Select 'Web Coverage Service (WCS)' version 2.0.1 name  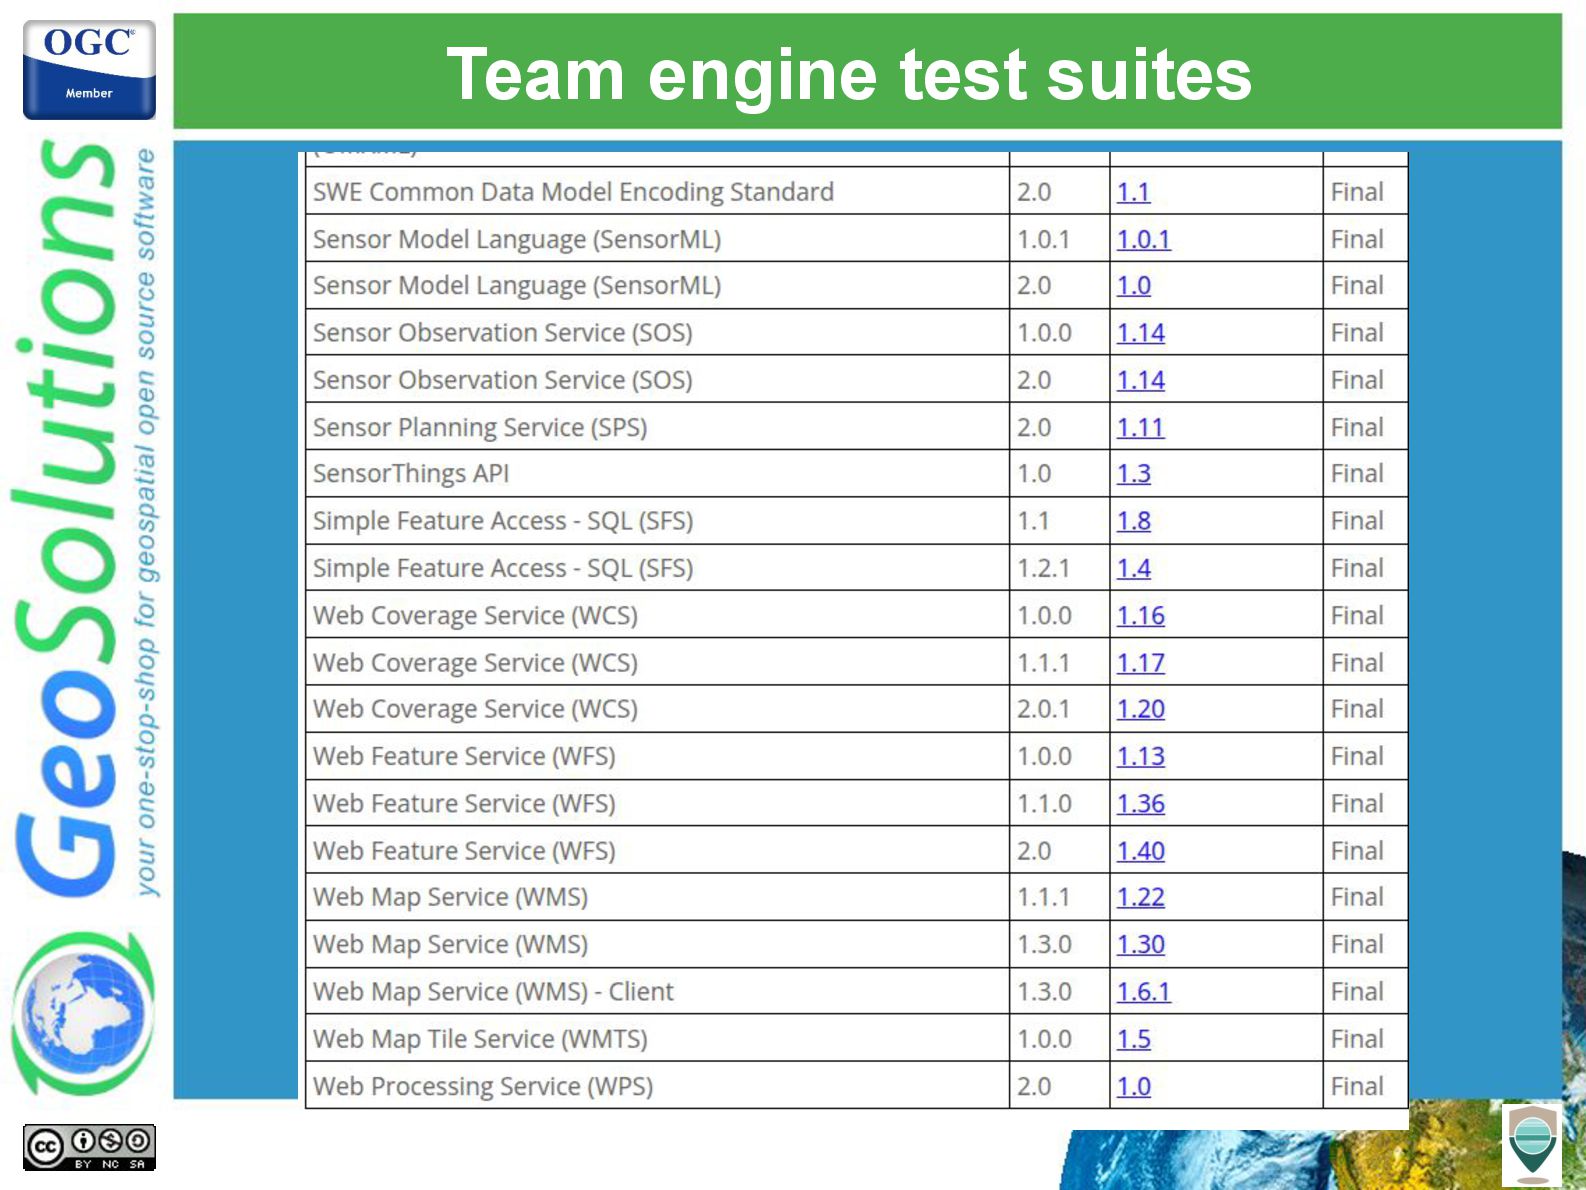tap(475, 709)
